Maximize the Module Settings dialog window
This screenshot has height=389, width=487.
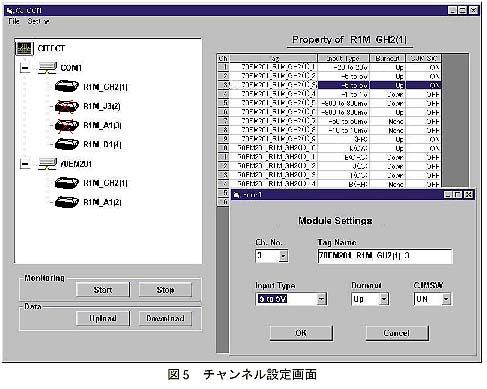pos(458,195)
